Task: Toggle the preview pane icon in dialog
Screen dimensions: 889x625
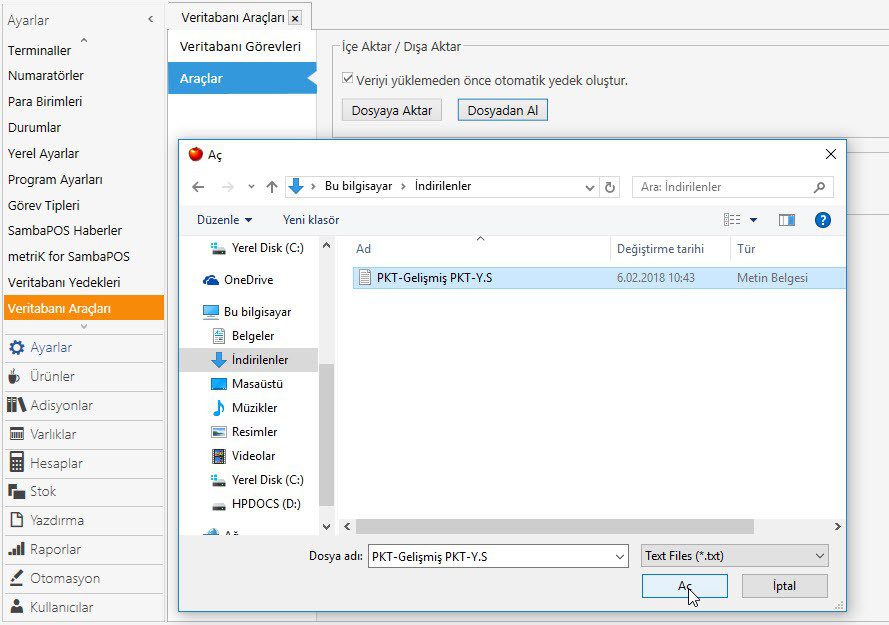Action: tap(786, 220)
